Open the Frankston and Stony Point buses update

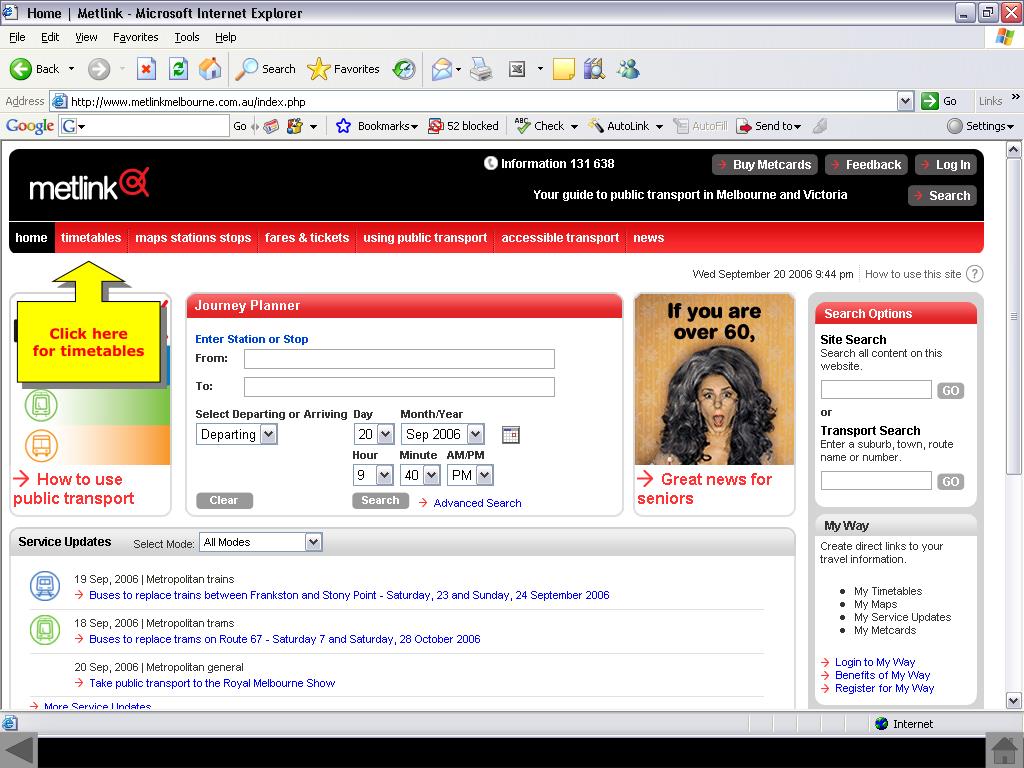tap(349, 595)
